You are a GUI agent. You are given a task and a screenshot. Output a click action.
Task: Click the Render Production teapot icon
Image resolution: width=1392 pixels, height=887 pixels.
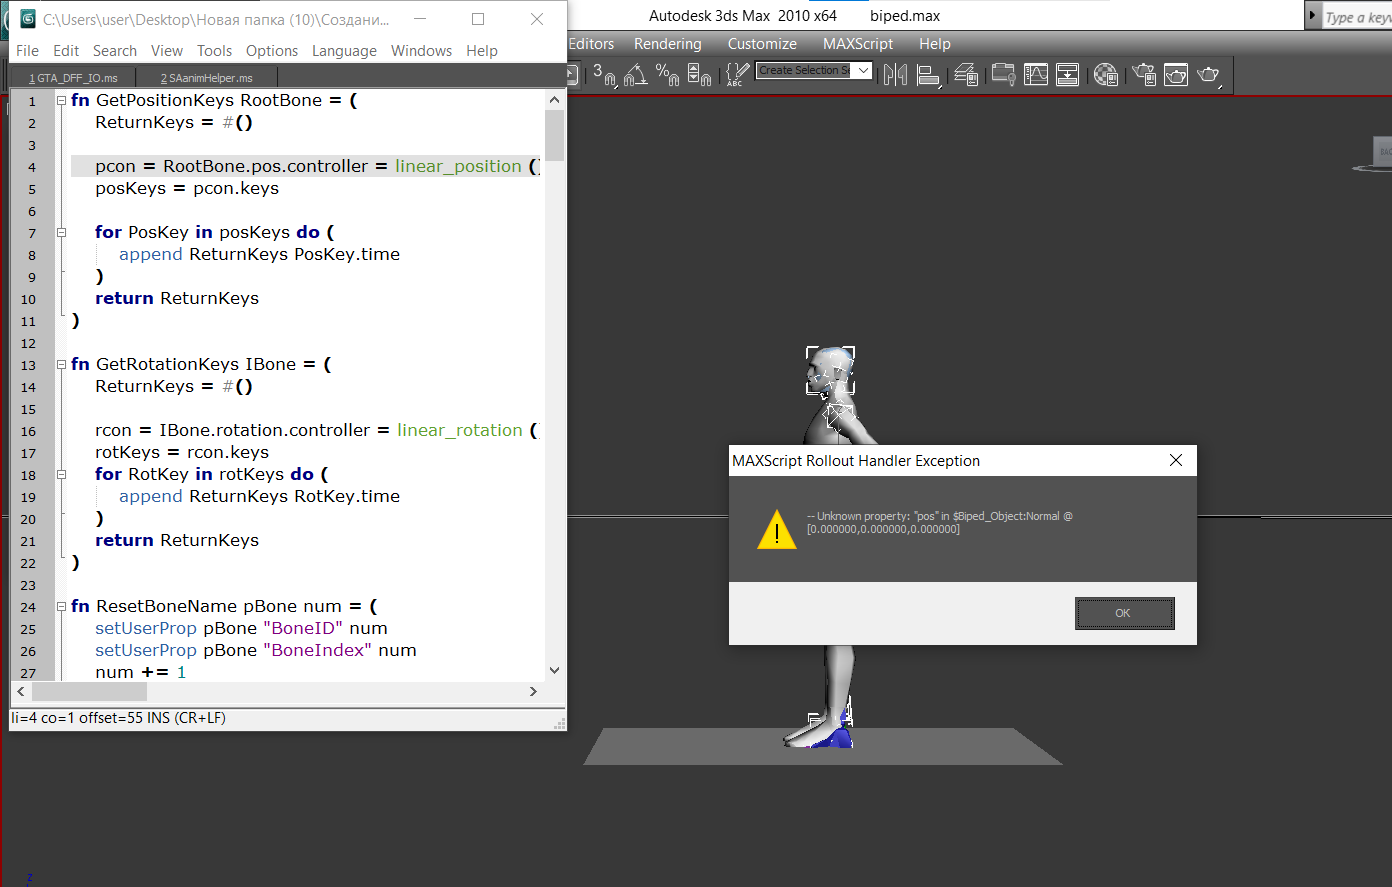1209,75
